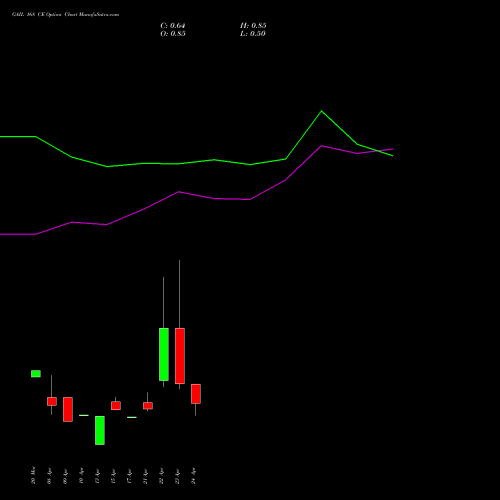Click the '21 Apr' date label on the axis
Viewport: 500px width, 500px height.
click(145, 476)
